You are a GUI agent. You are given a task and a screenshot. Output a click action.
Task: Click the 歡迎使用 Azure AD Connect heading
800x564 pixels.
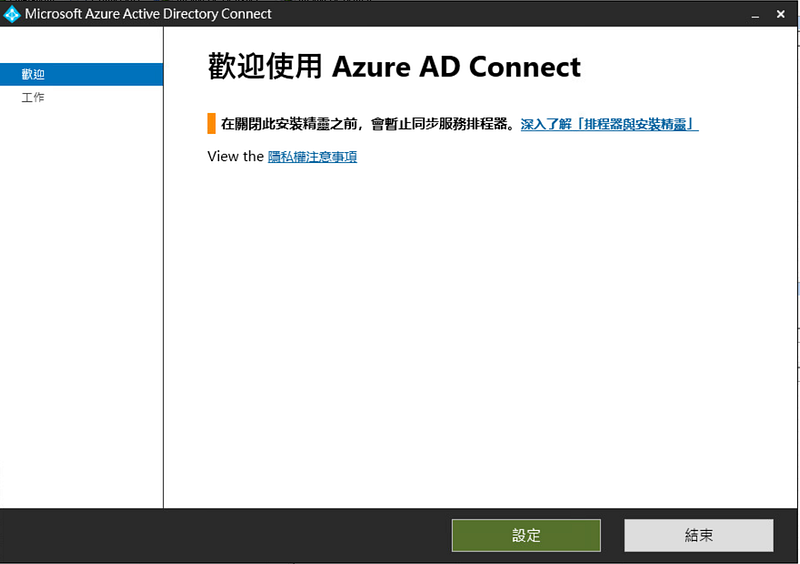394,67
